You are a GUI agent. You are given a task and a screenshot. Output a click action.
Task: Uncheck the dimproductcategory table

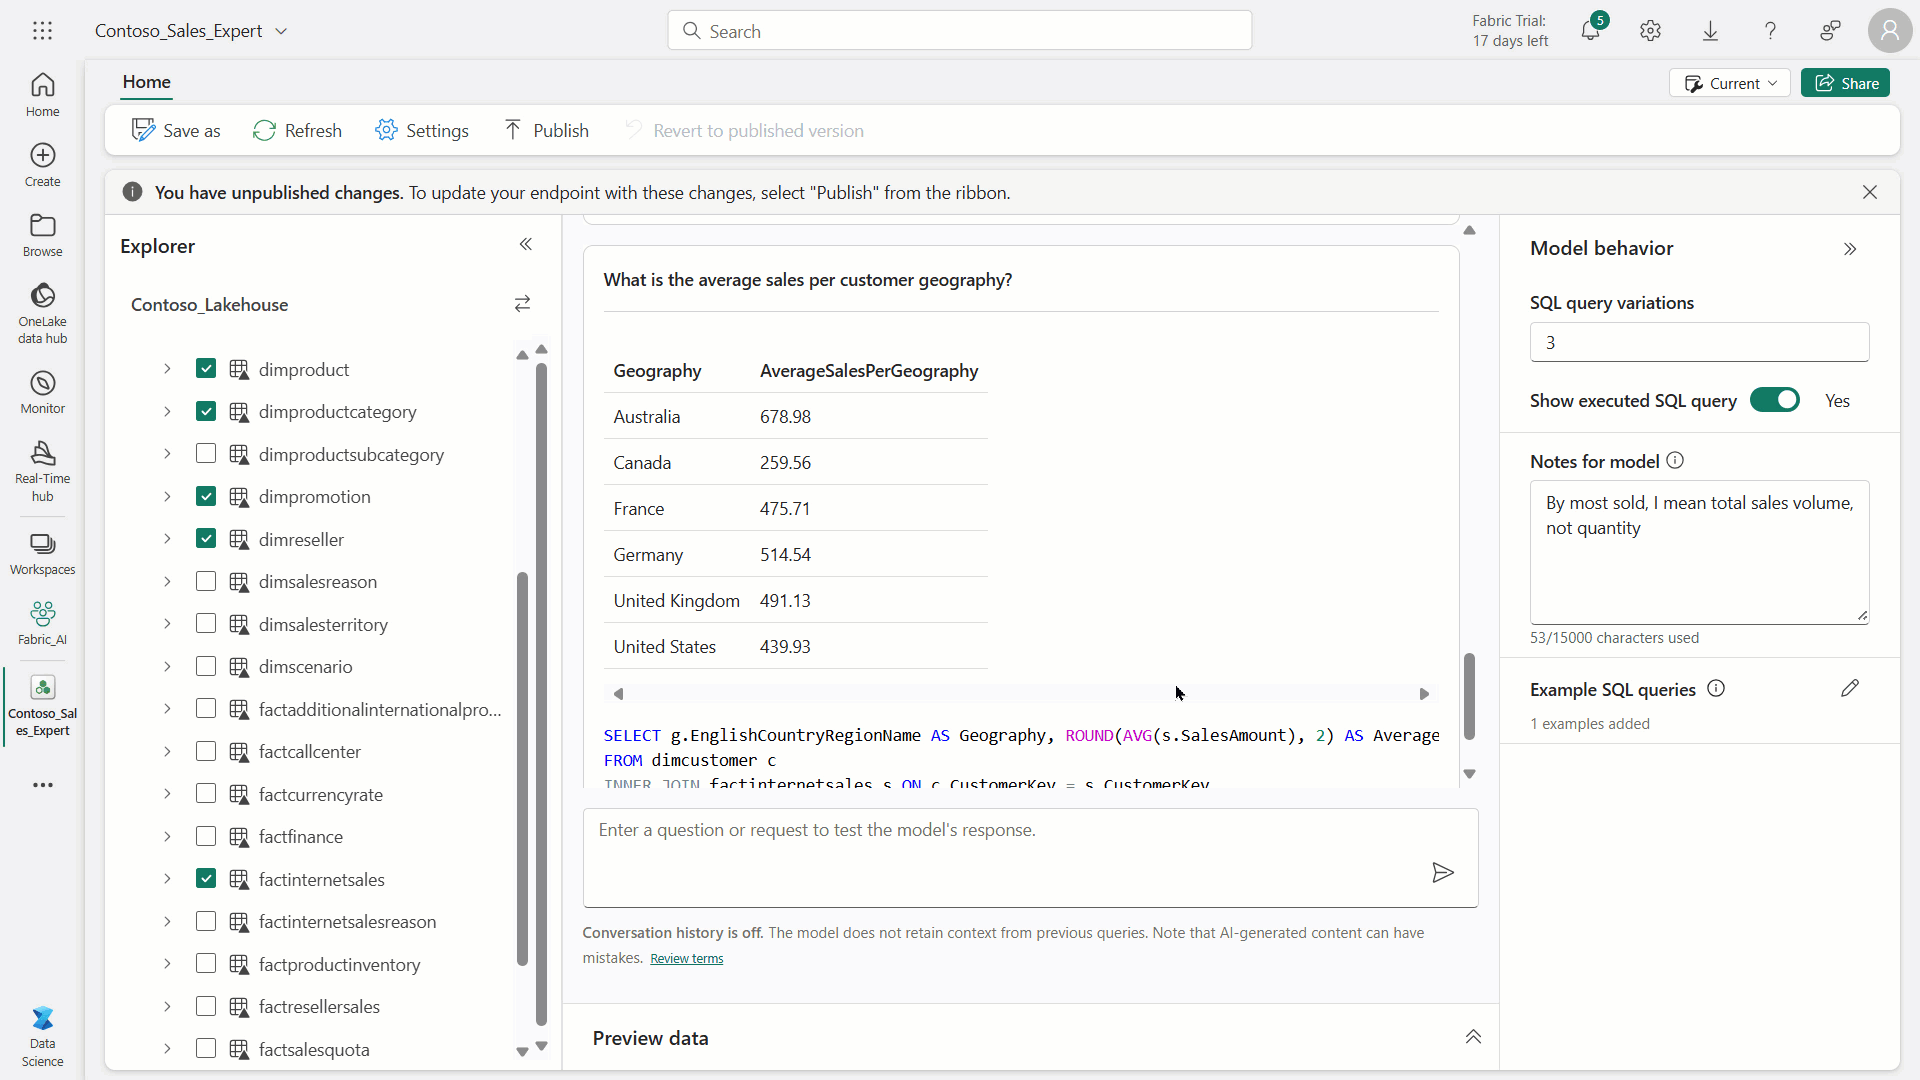pos(206,411)
